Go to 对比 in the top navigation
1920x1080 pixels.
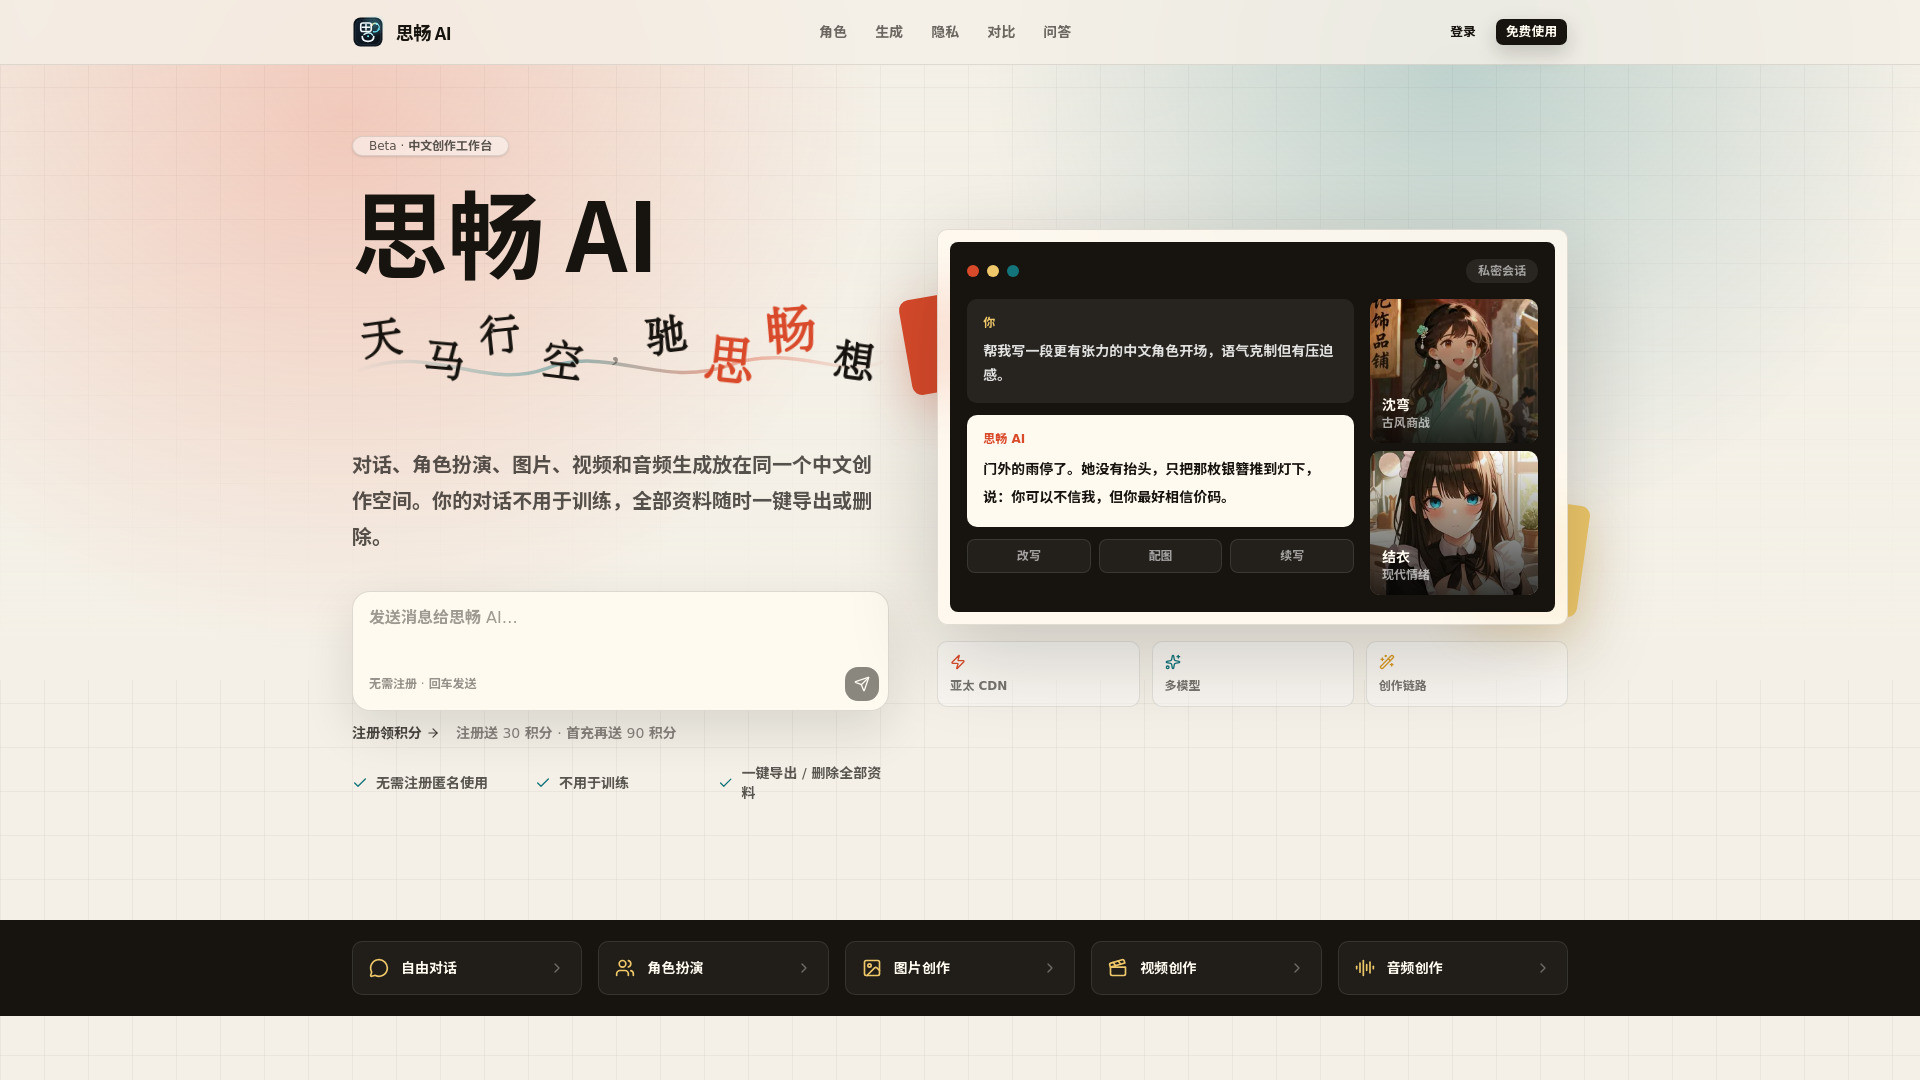click(x=1001, y=32)
